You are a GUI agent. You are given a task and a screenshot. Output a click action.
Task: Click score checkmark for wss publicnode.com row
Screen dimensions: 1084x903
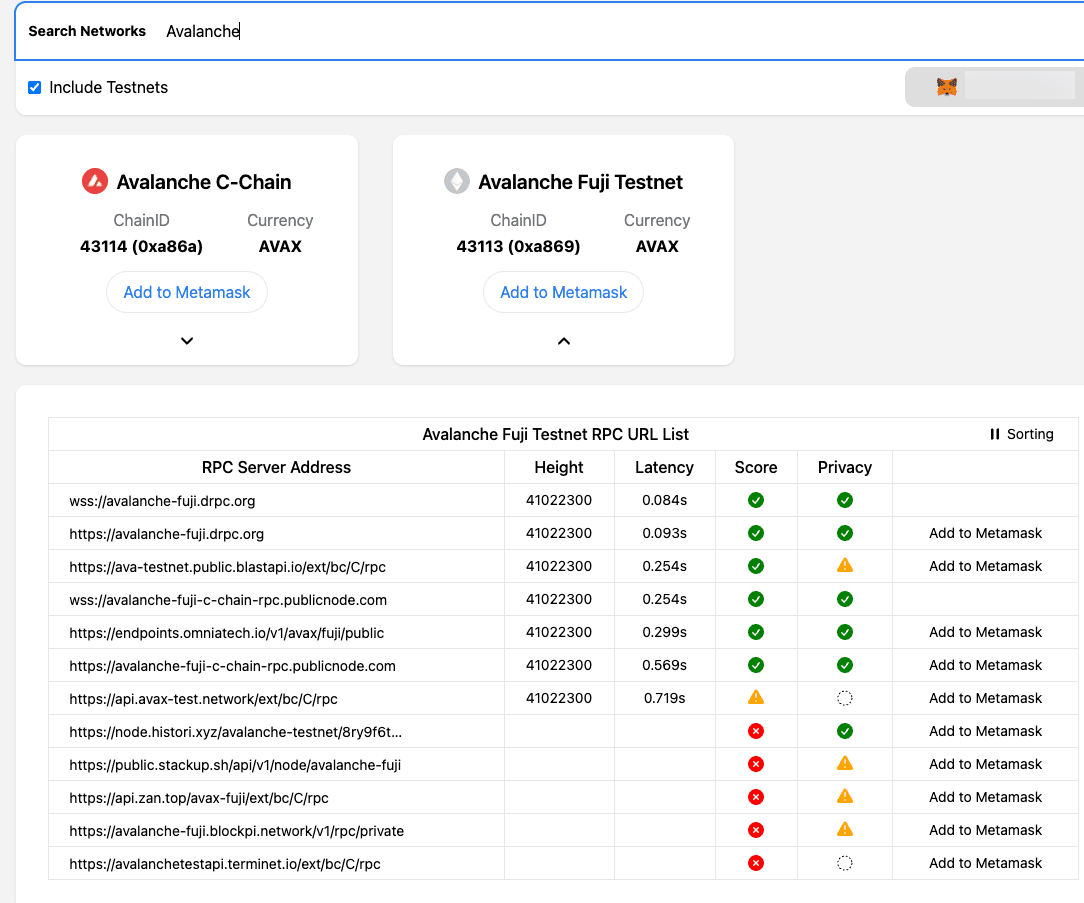(x=756, y=599)
